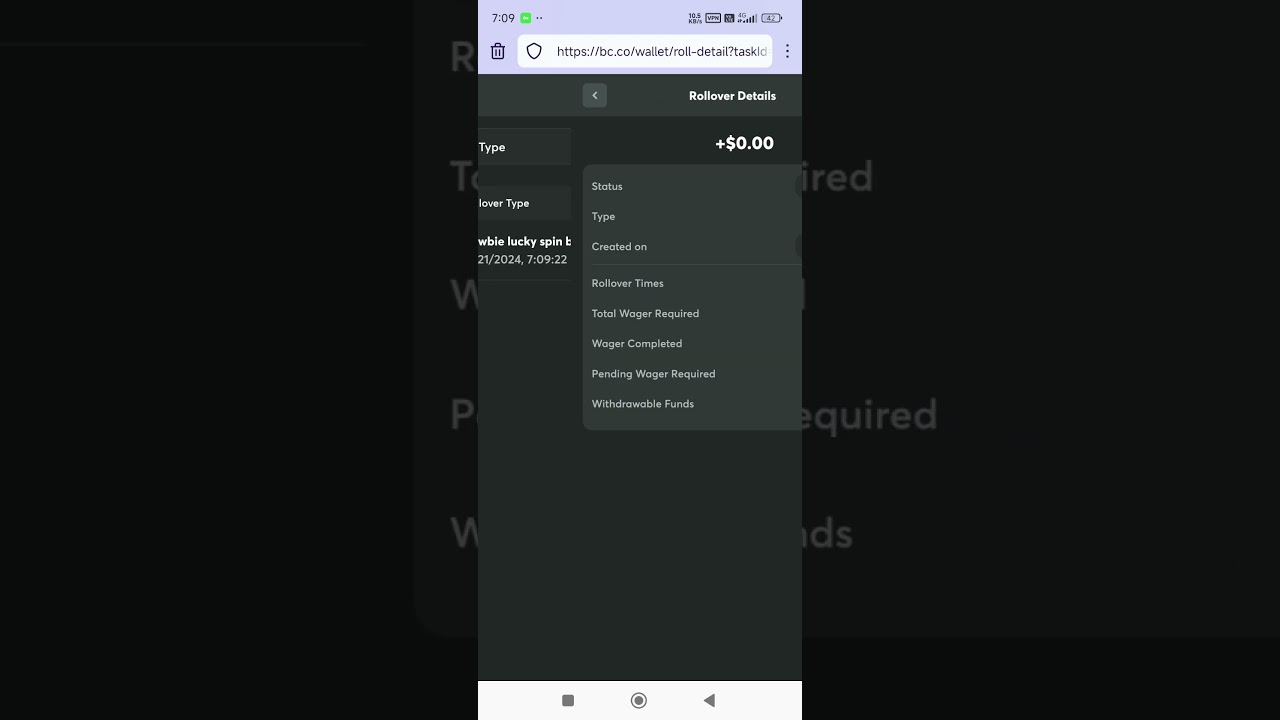Tap the back chevron beside Rollover Details
The image size is (1280, 720).
coord(595,96)
